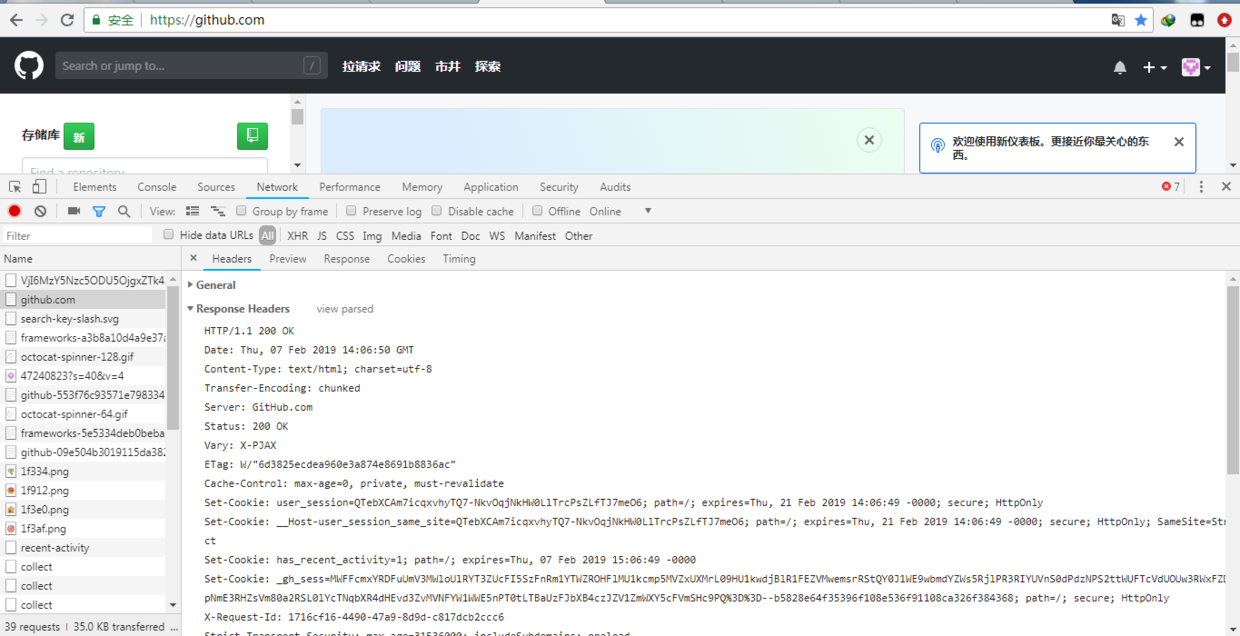
Task: Toggle capture screenshots camera icon
Action: point(74,211)
